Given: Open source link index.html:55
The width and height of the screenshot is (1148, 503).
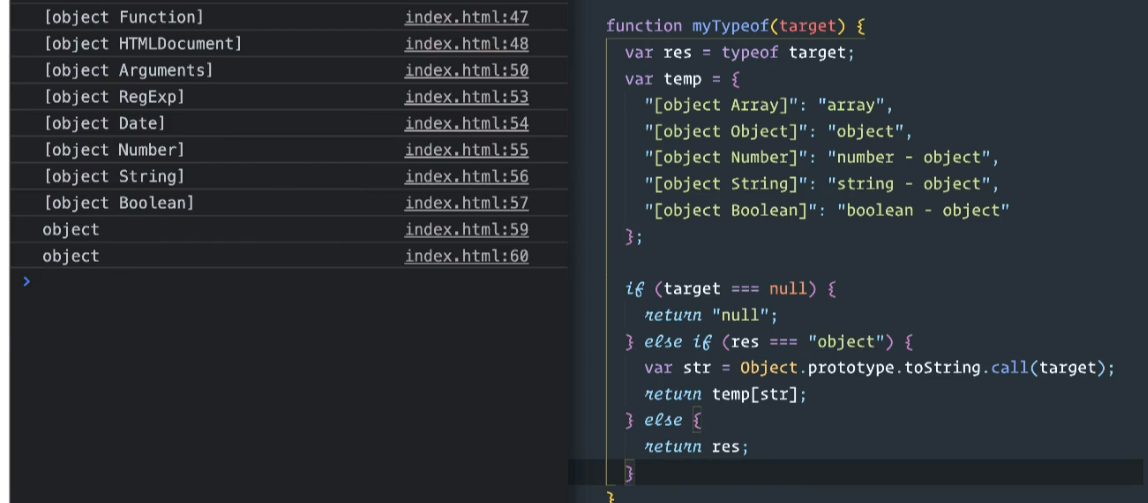Looking at the screenshot, I should tap(466, 150).
